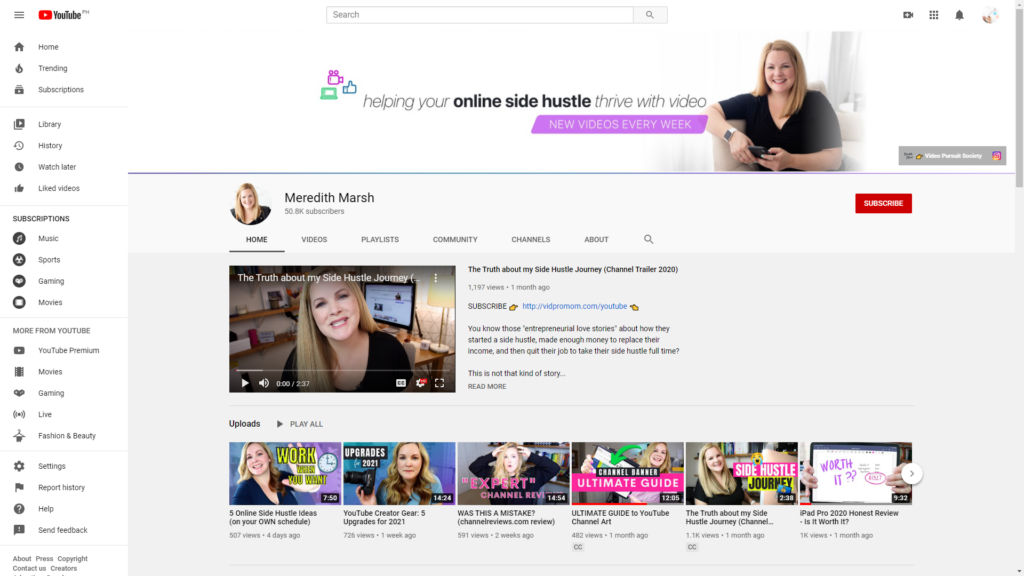This screenshot has height=576, width=1024.
Task: Show next uploads with the arrow
Action: coord(912,473)
